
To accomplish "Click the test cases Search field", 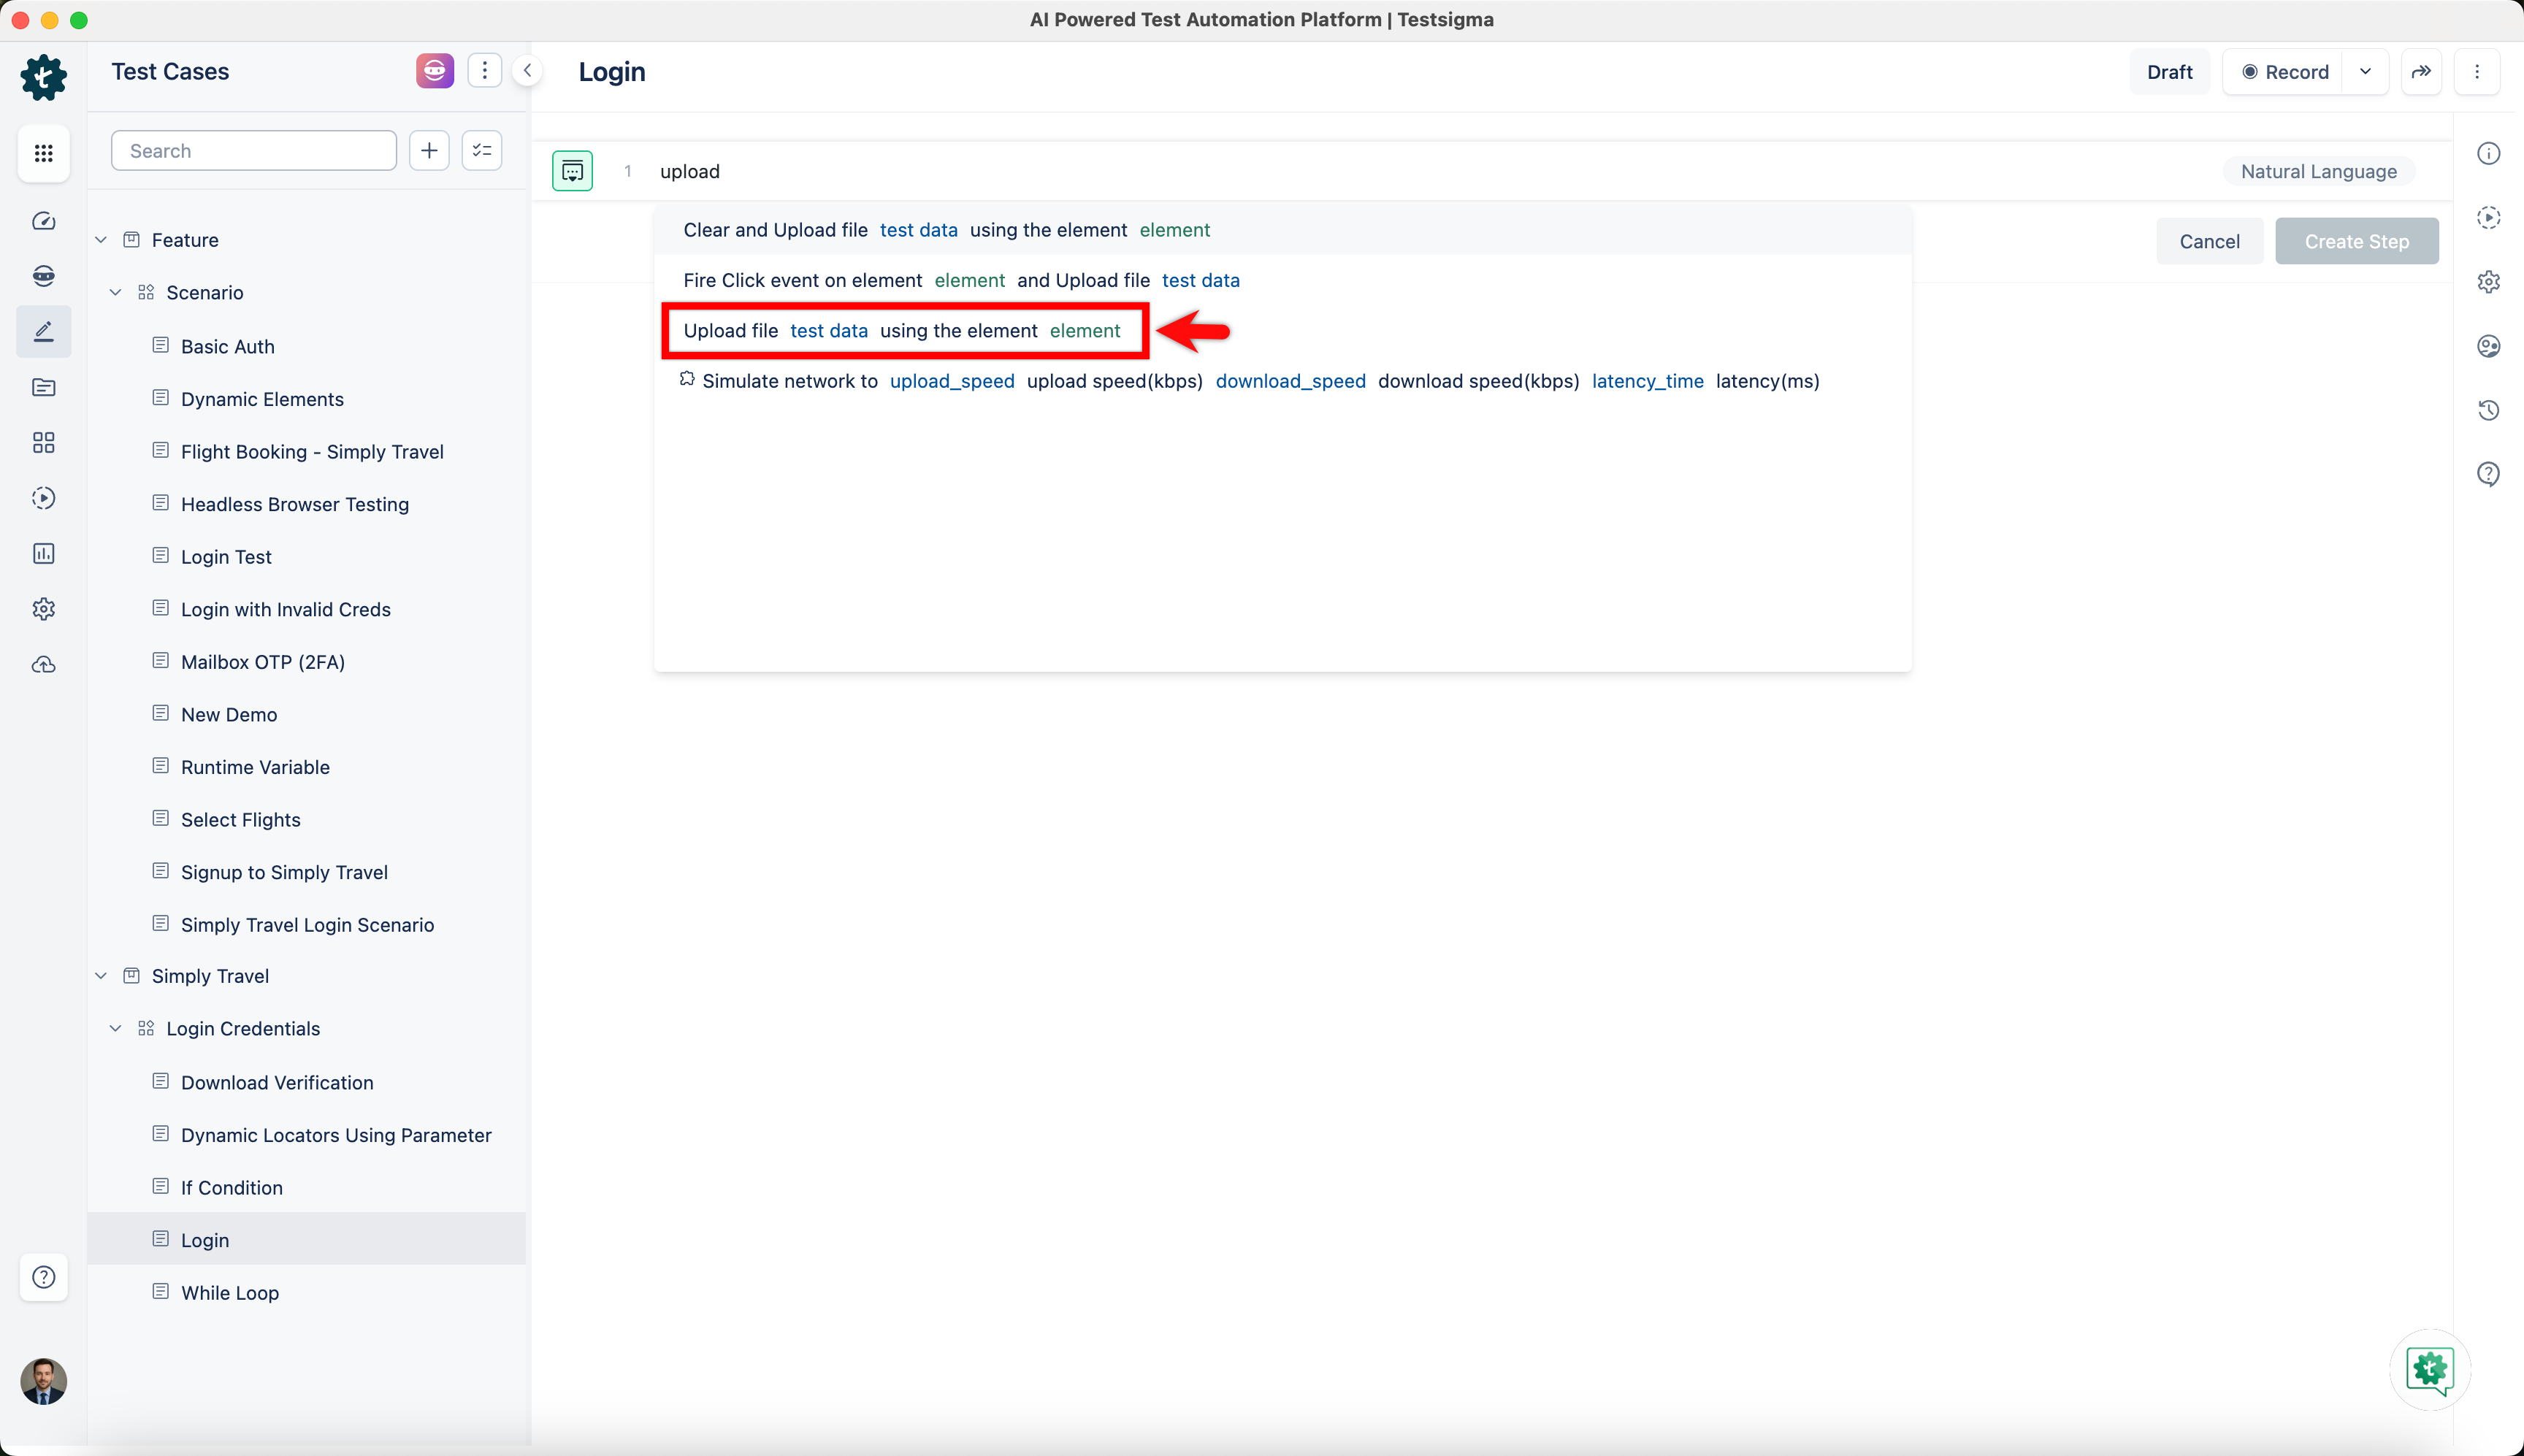I will point(254,151).
